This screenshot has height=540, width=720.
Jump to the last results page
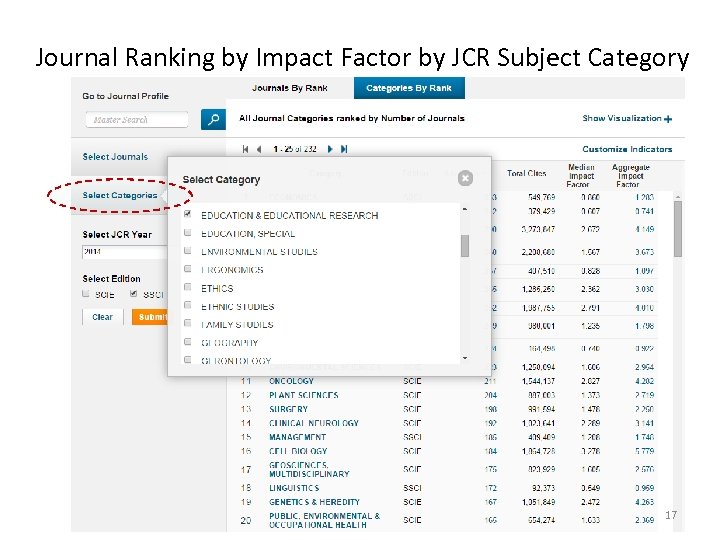[344, 149]
